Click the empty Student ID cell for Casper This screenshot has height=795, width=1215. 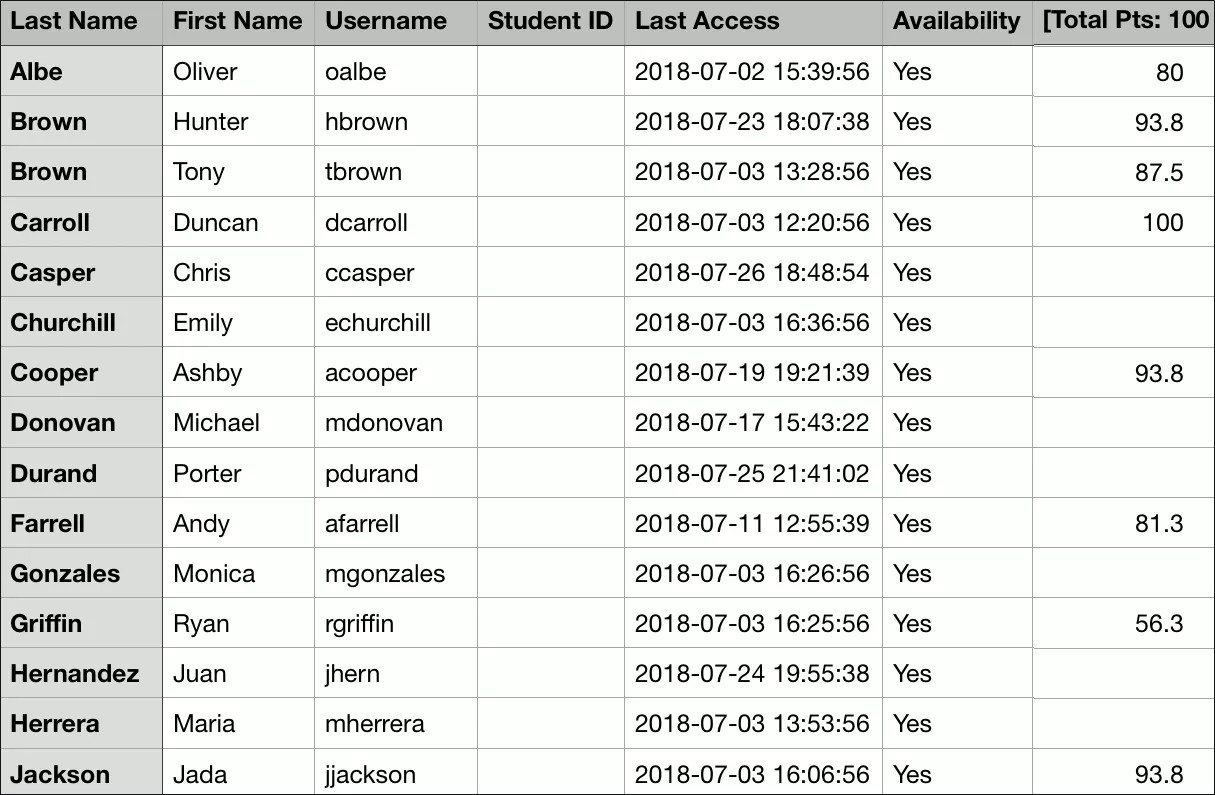click(x=550, y=273)
